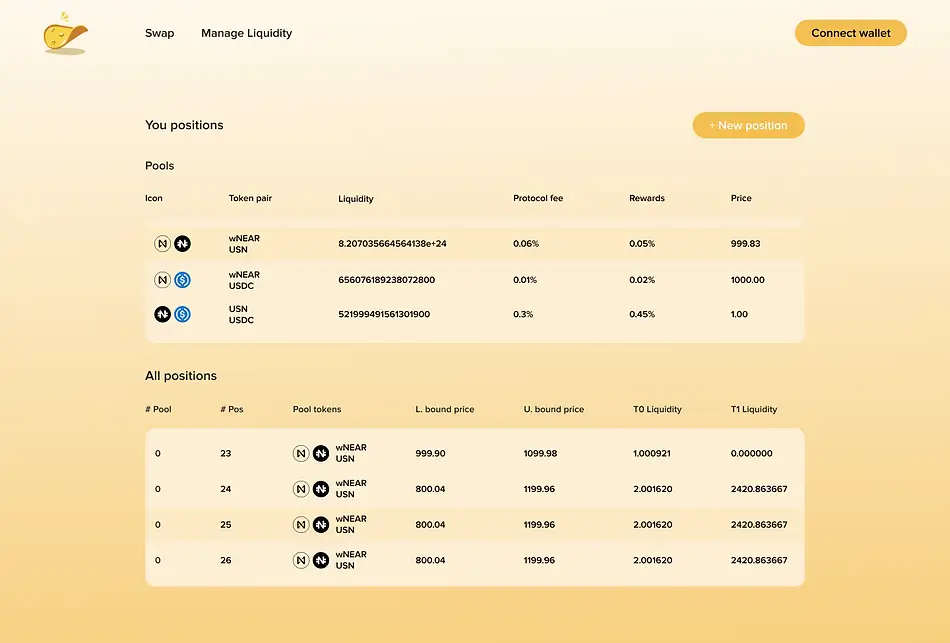The image size is (950, 643).
Task: Click wNEAR icon in first pool row
Action: point(163,244)
